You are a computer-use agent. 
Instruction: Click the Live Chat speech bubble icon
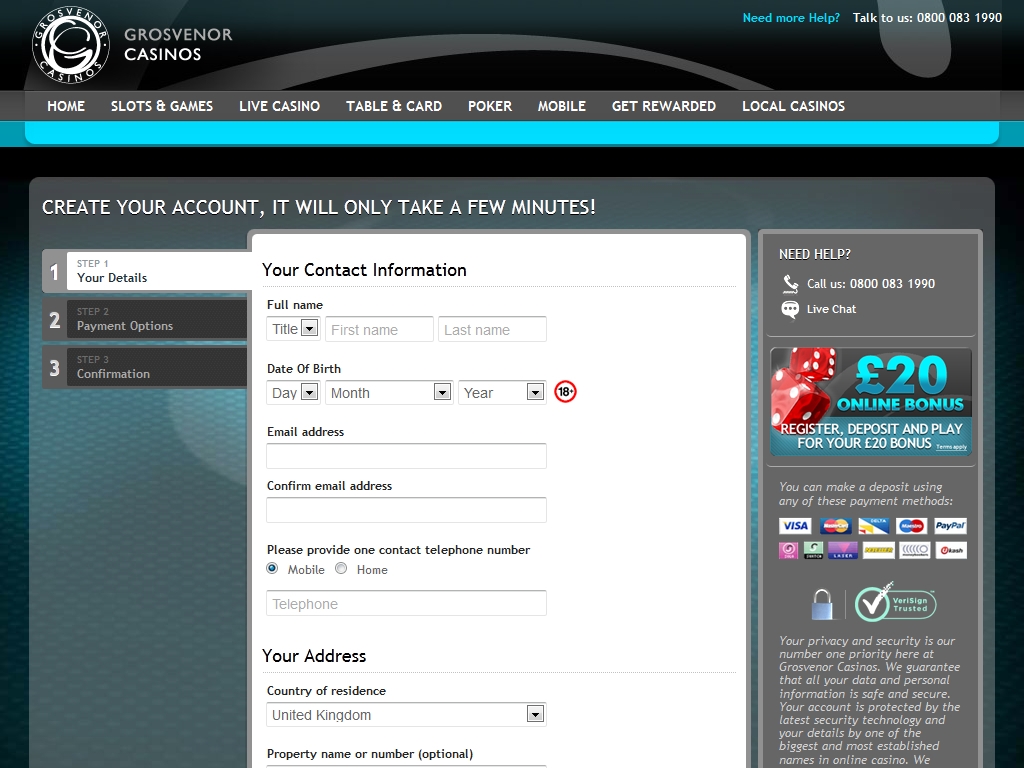pyautogui.click(x=790, y=309)
